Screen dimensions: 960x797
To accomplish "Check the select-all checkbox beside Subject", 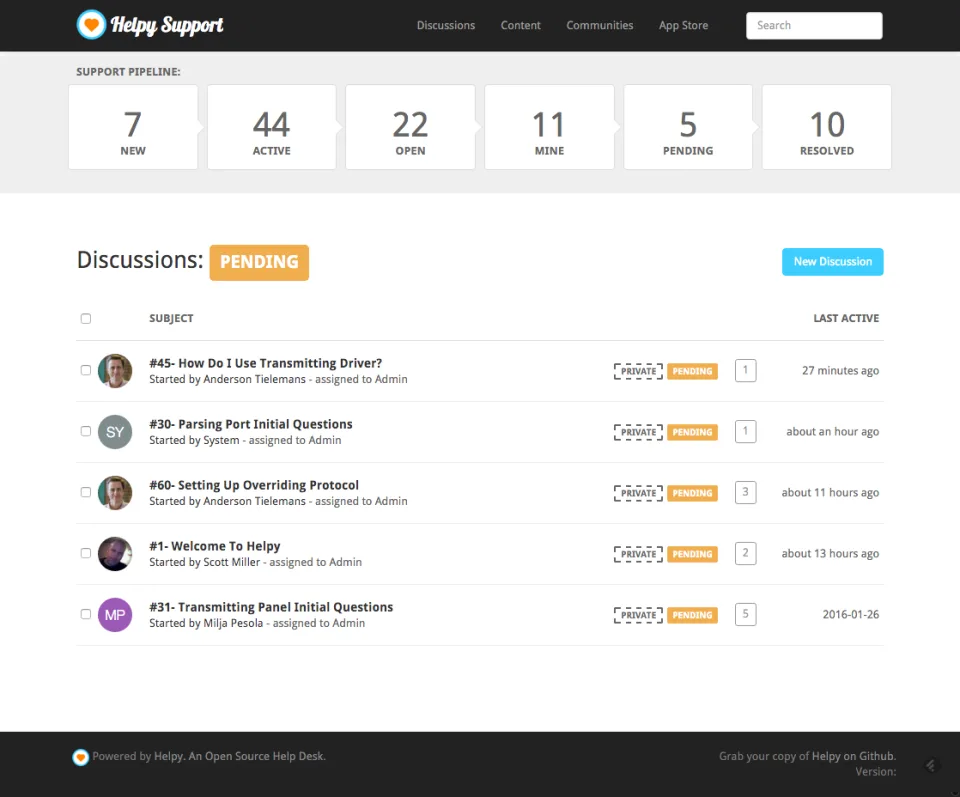I will (86, 318).
